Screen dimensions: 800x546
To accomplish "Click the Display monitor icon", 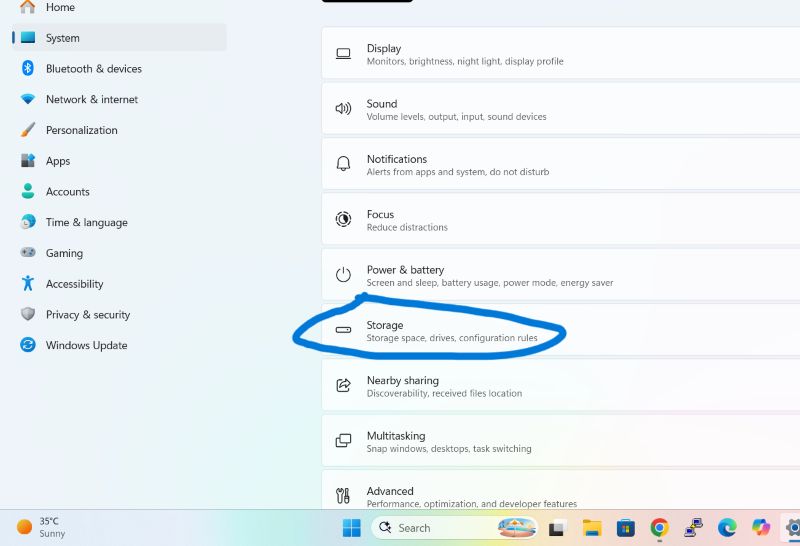I will (343, 54).
